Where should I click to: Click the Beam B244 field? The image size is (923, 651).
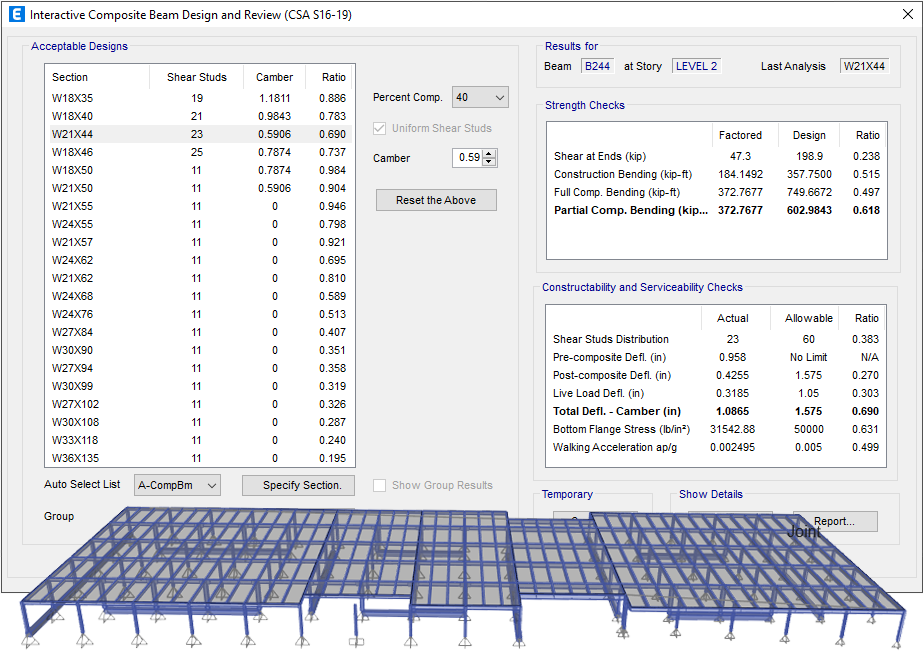pos(598,65)
